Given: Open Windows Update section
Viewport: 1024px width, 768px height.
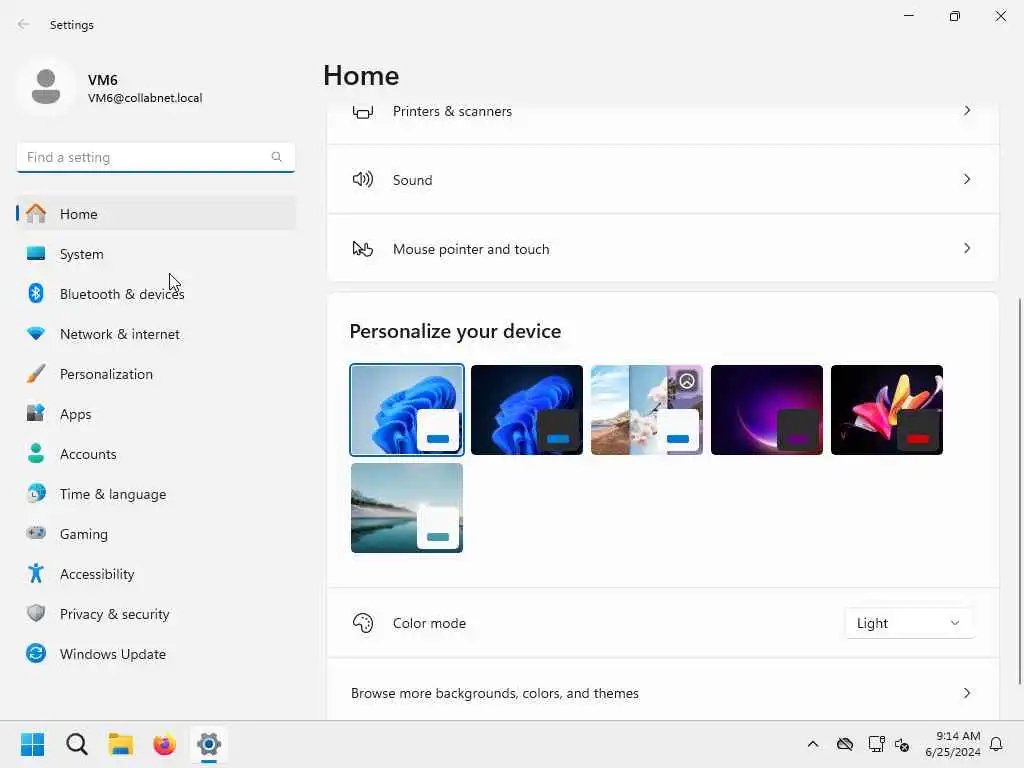Looking at the screenshot, I should [156, 653].
